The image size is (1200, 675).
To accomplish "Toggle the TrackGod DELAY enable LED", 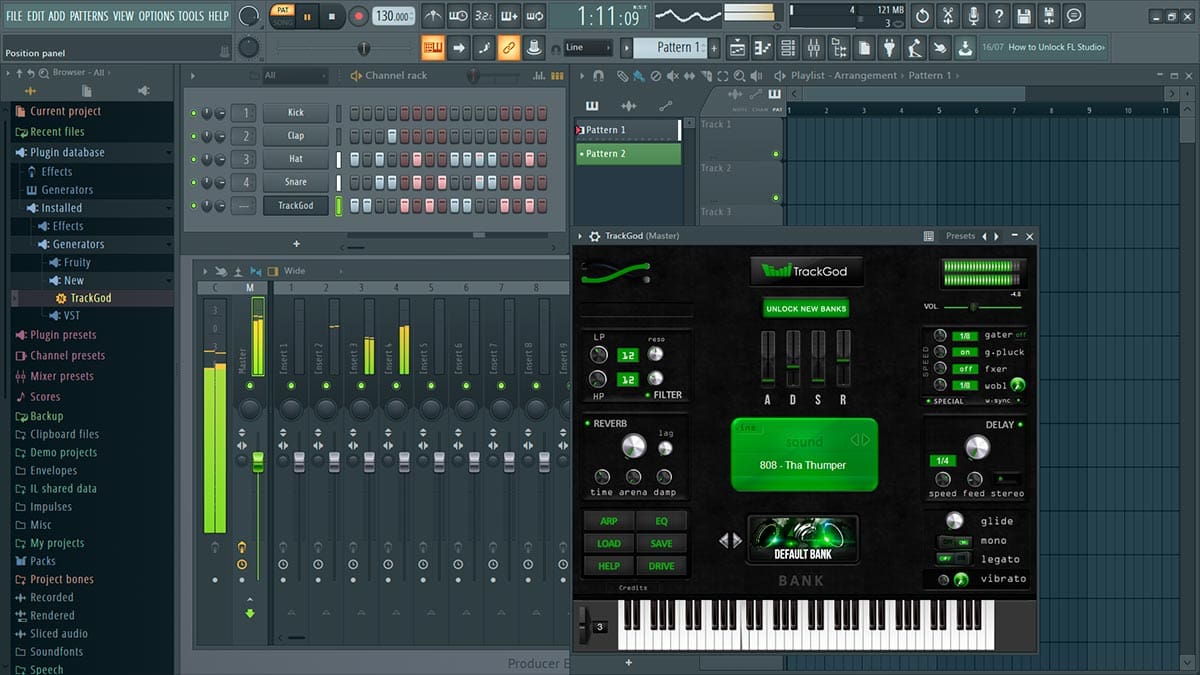I will coord(1021,425).
